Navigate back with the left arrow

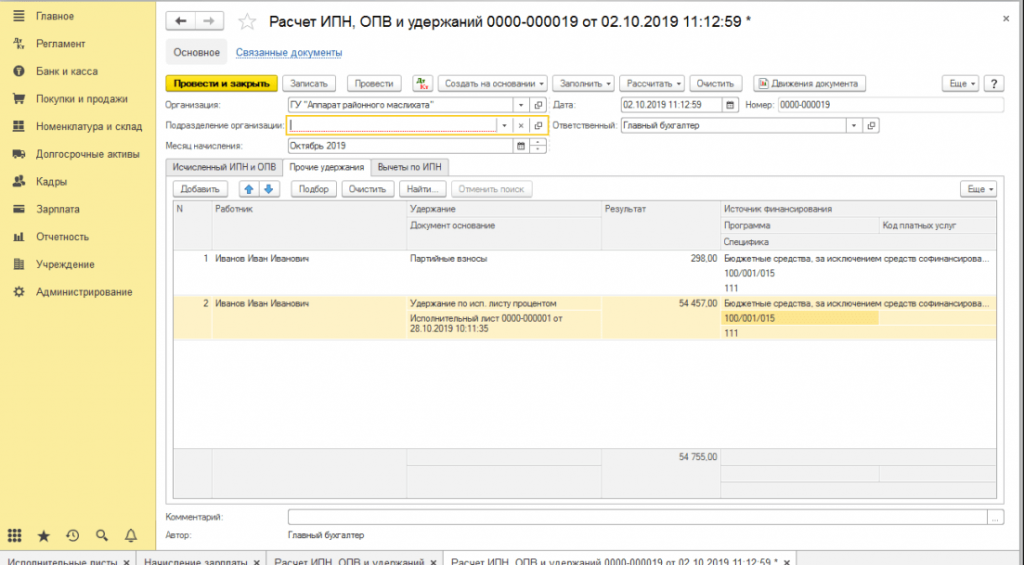click(x=181, y=21)
